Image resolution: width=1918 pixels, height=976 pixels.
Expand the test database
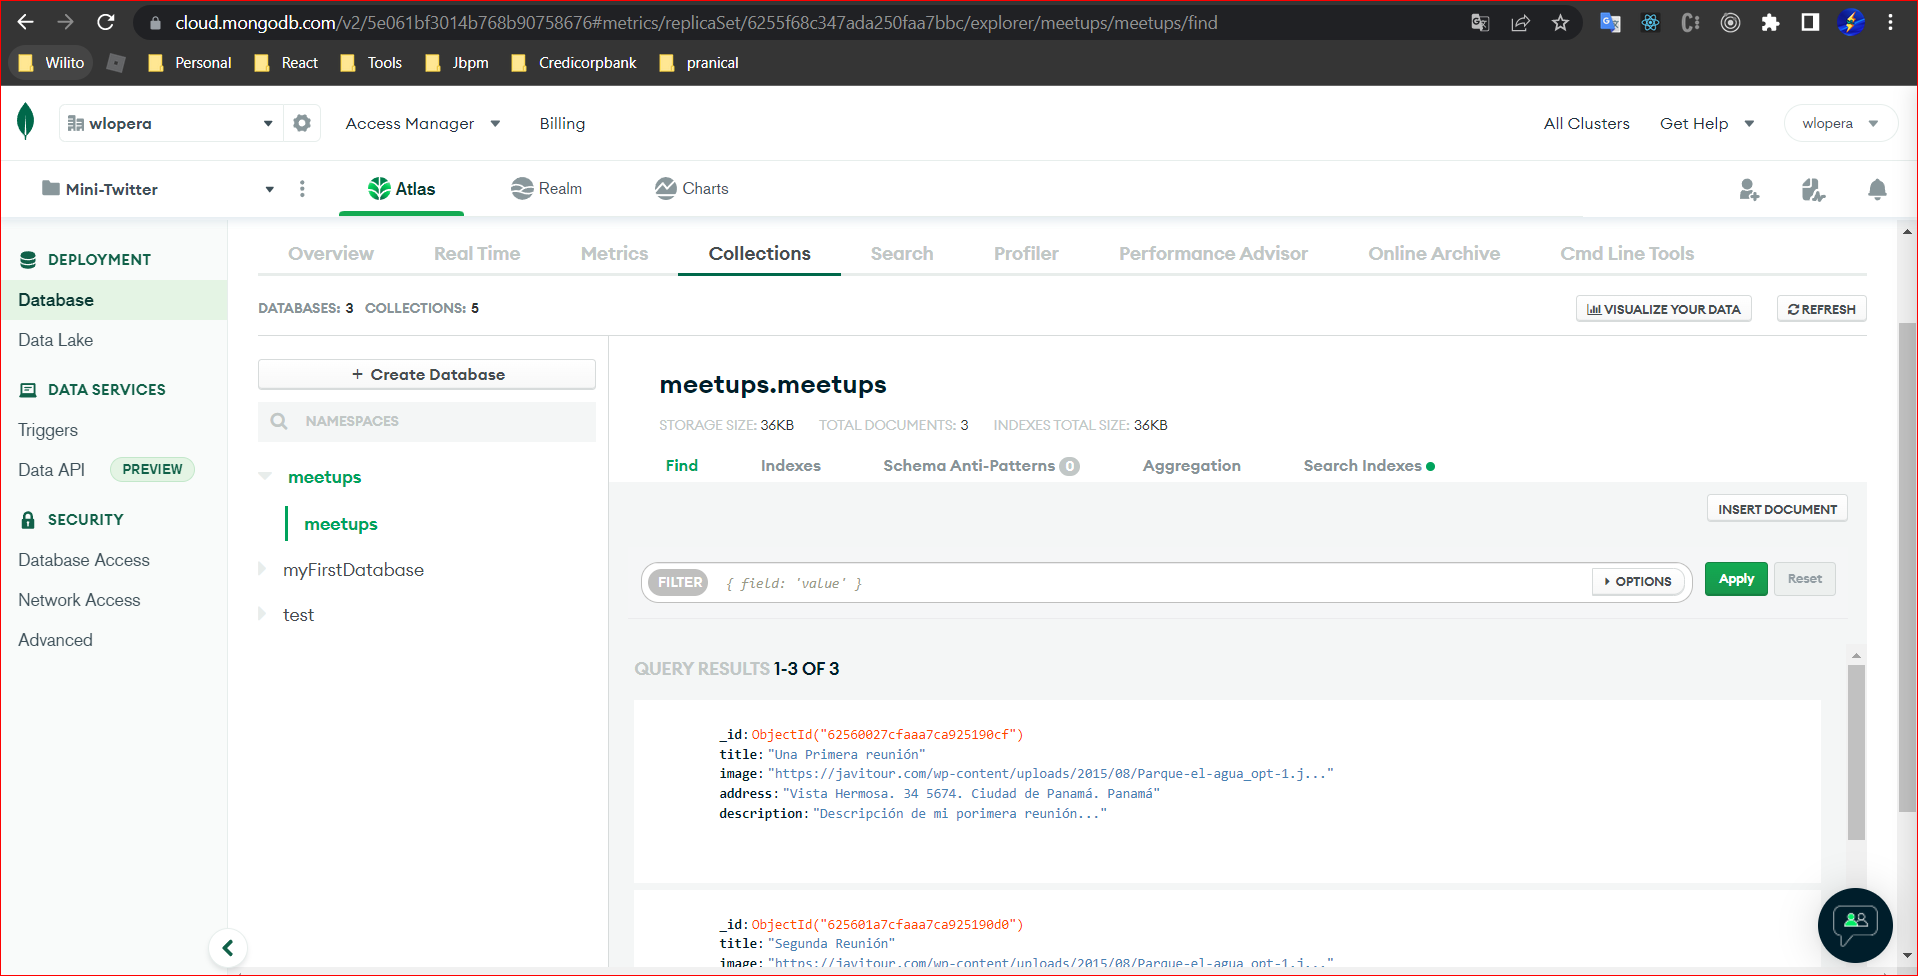point(262,614)
